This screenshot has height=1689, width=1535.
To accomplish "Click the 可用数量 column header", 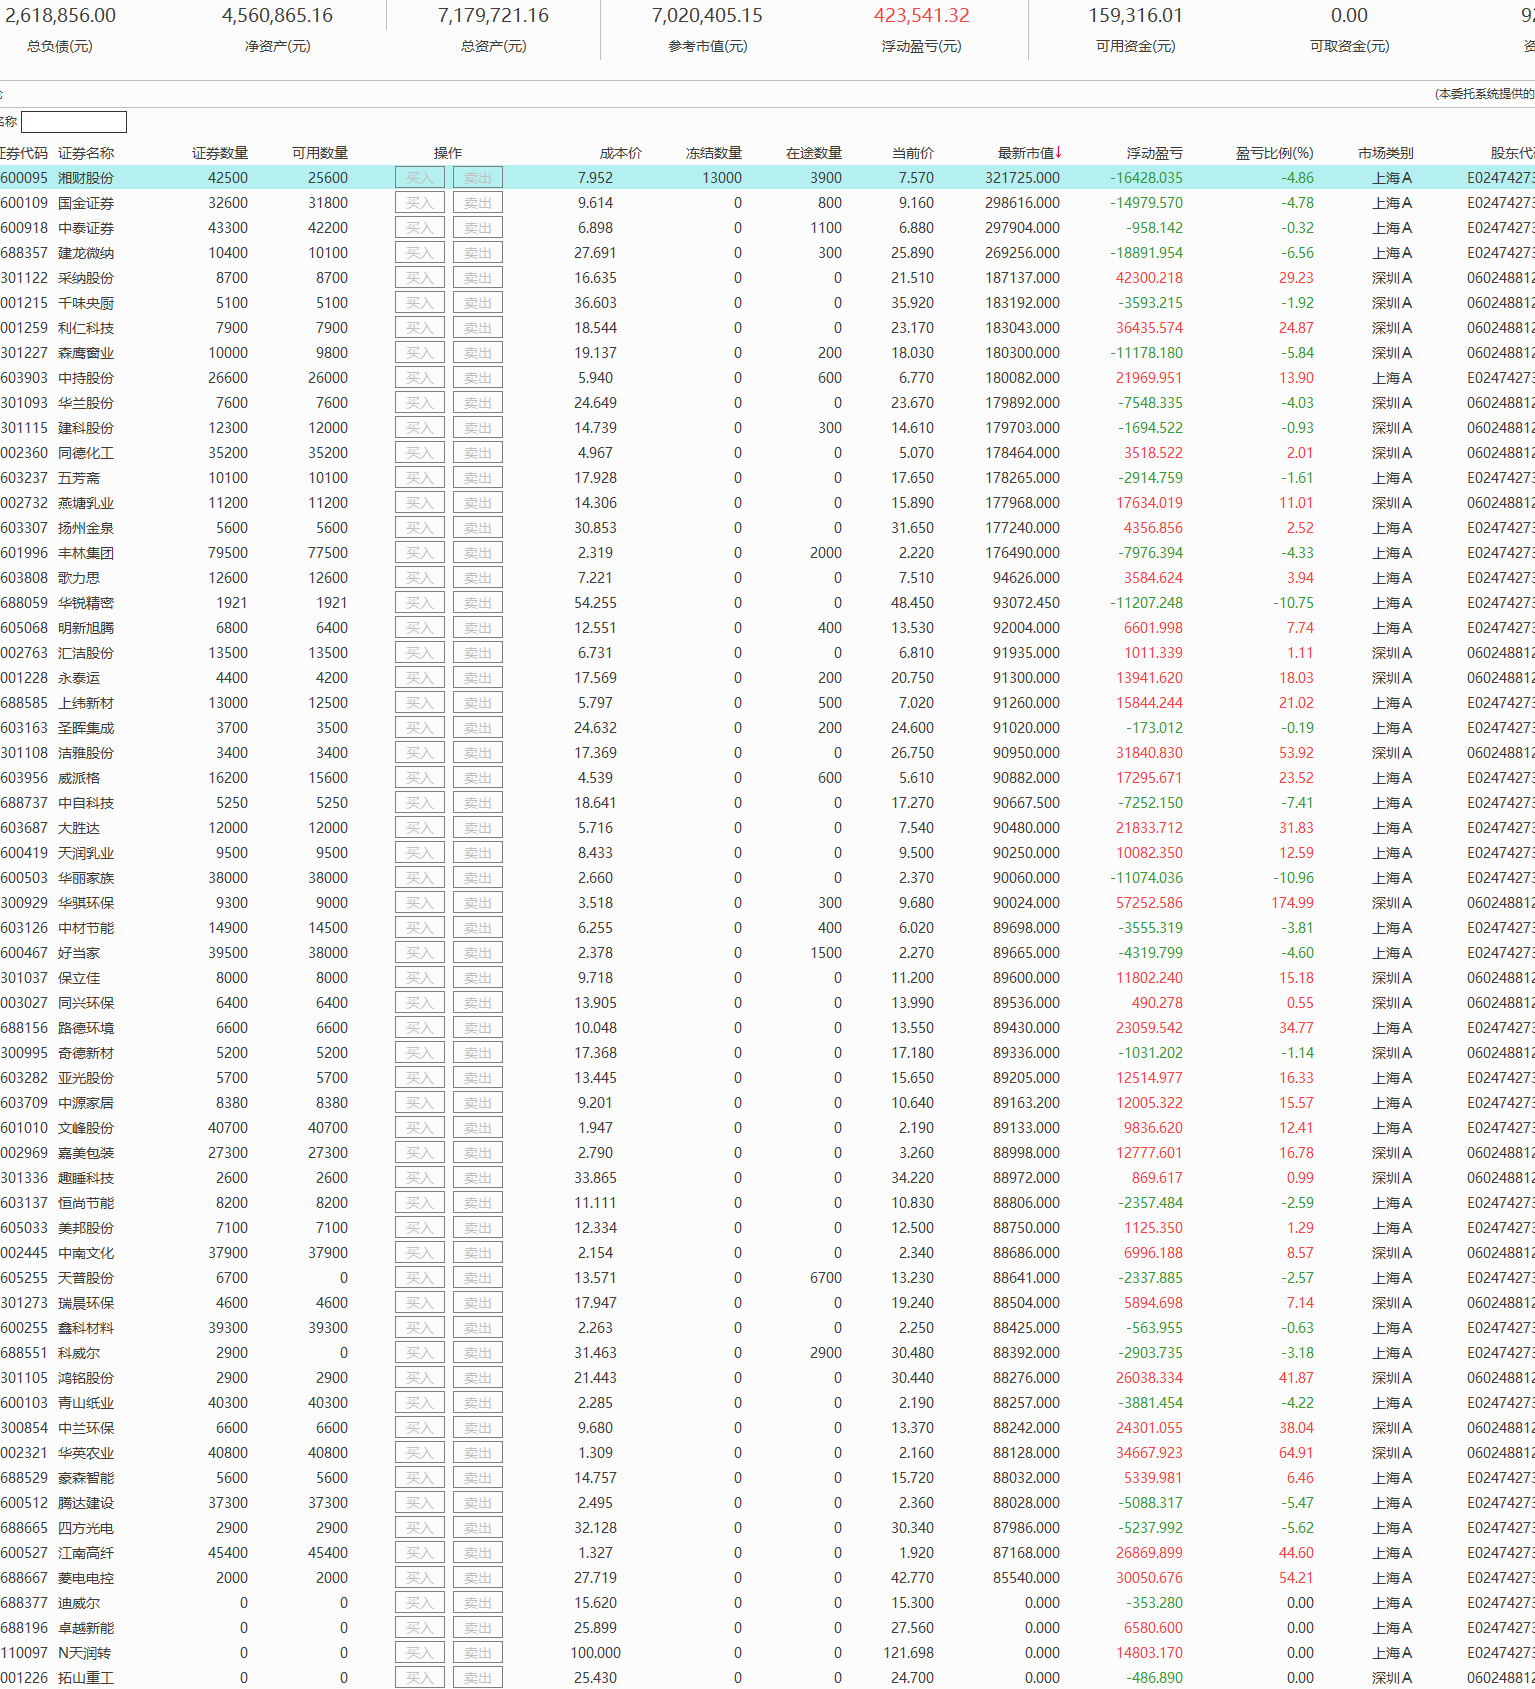I will coord(320,153).
